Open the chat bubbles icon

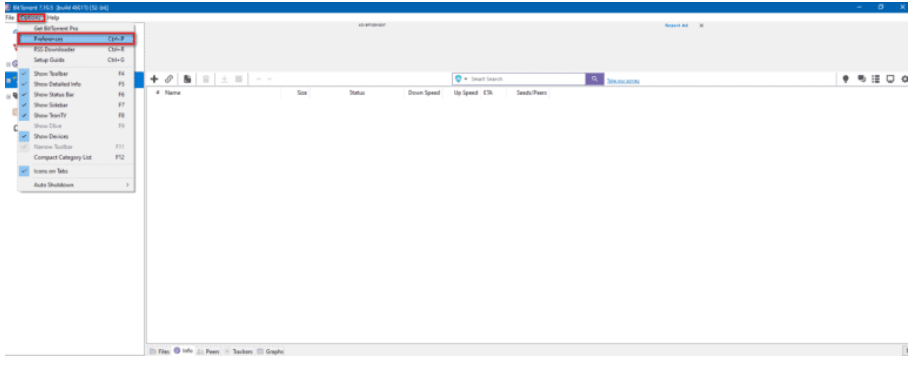point(861,79)
